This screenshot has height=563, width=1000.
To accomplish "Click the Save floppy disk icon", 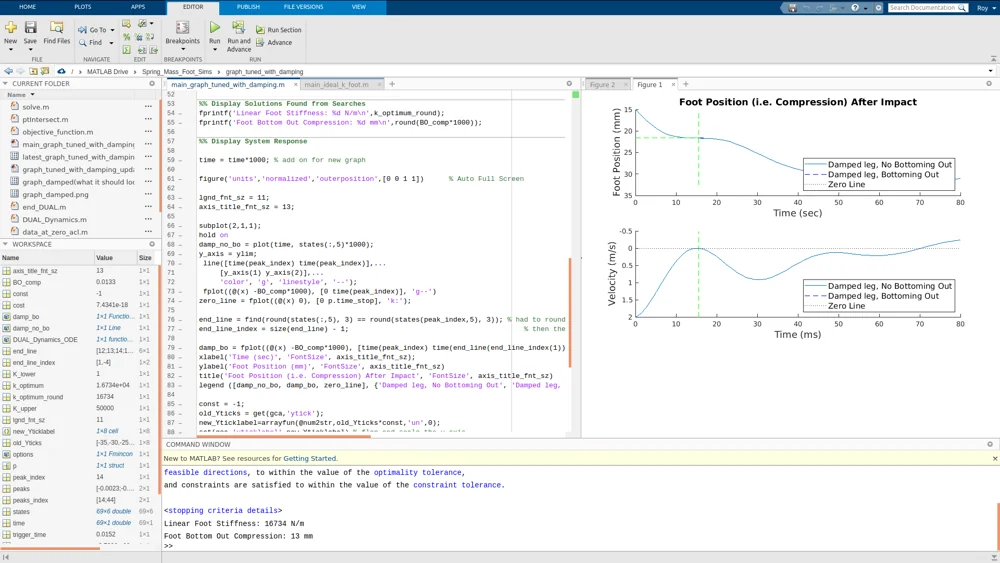I will pyautogui.click(x=30, y=27).
